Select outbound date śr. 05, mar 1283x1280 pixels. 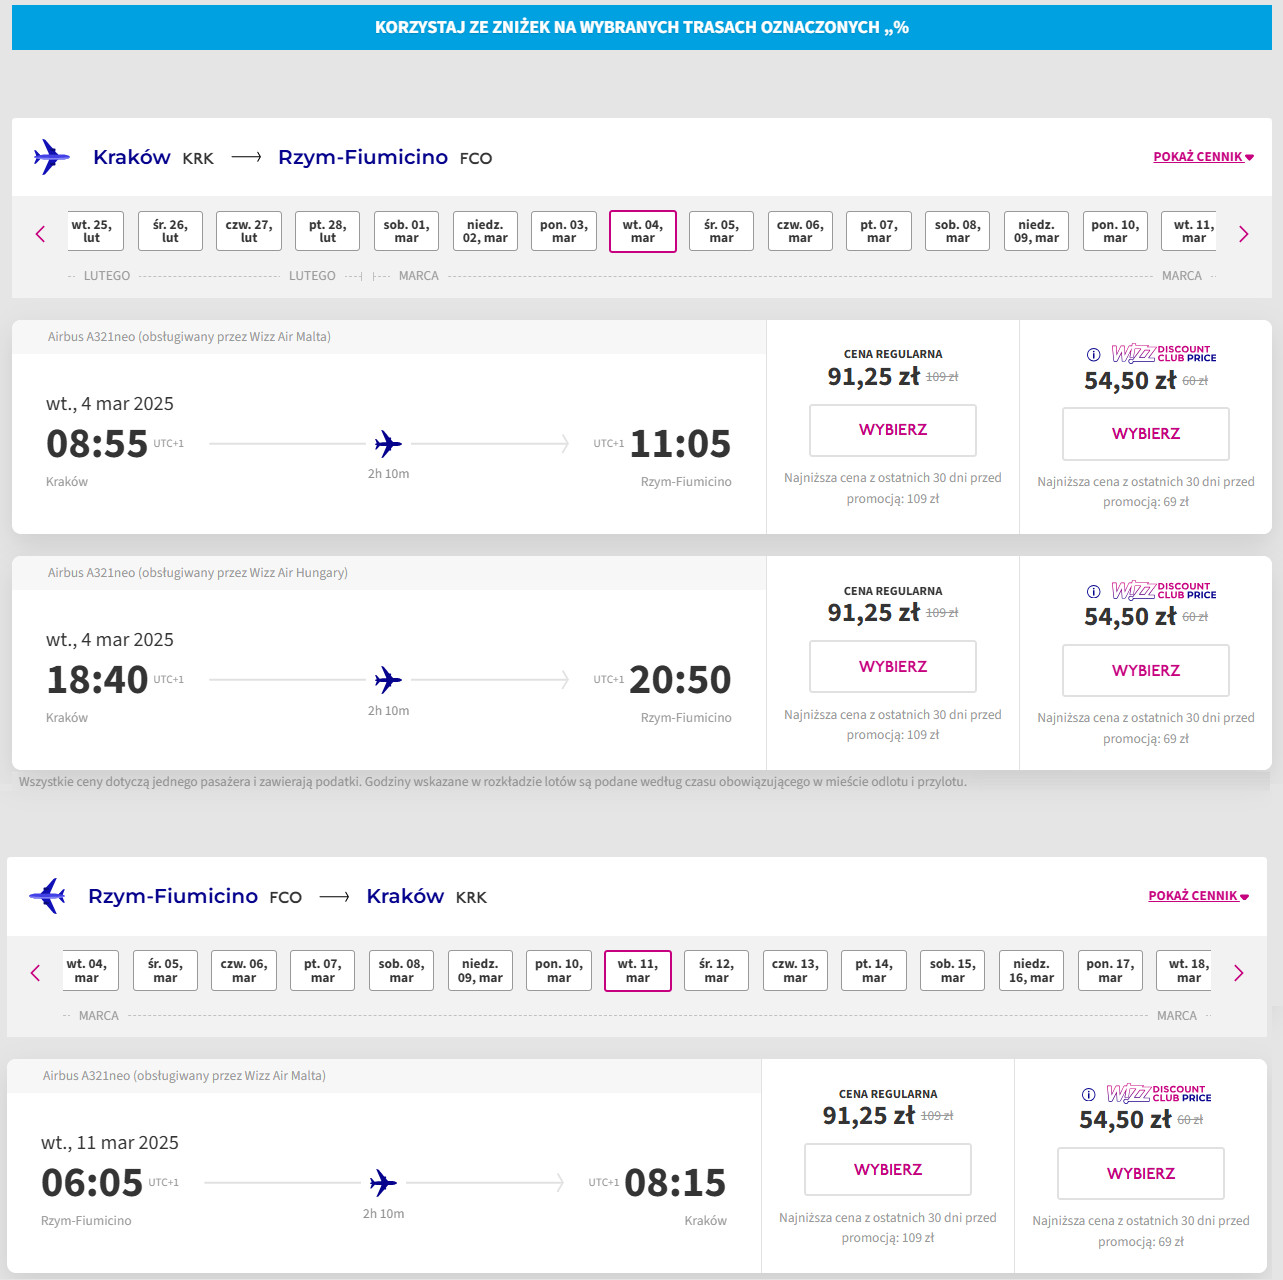721,231
